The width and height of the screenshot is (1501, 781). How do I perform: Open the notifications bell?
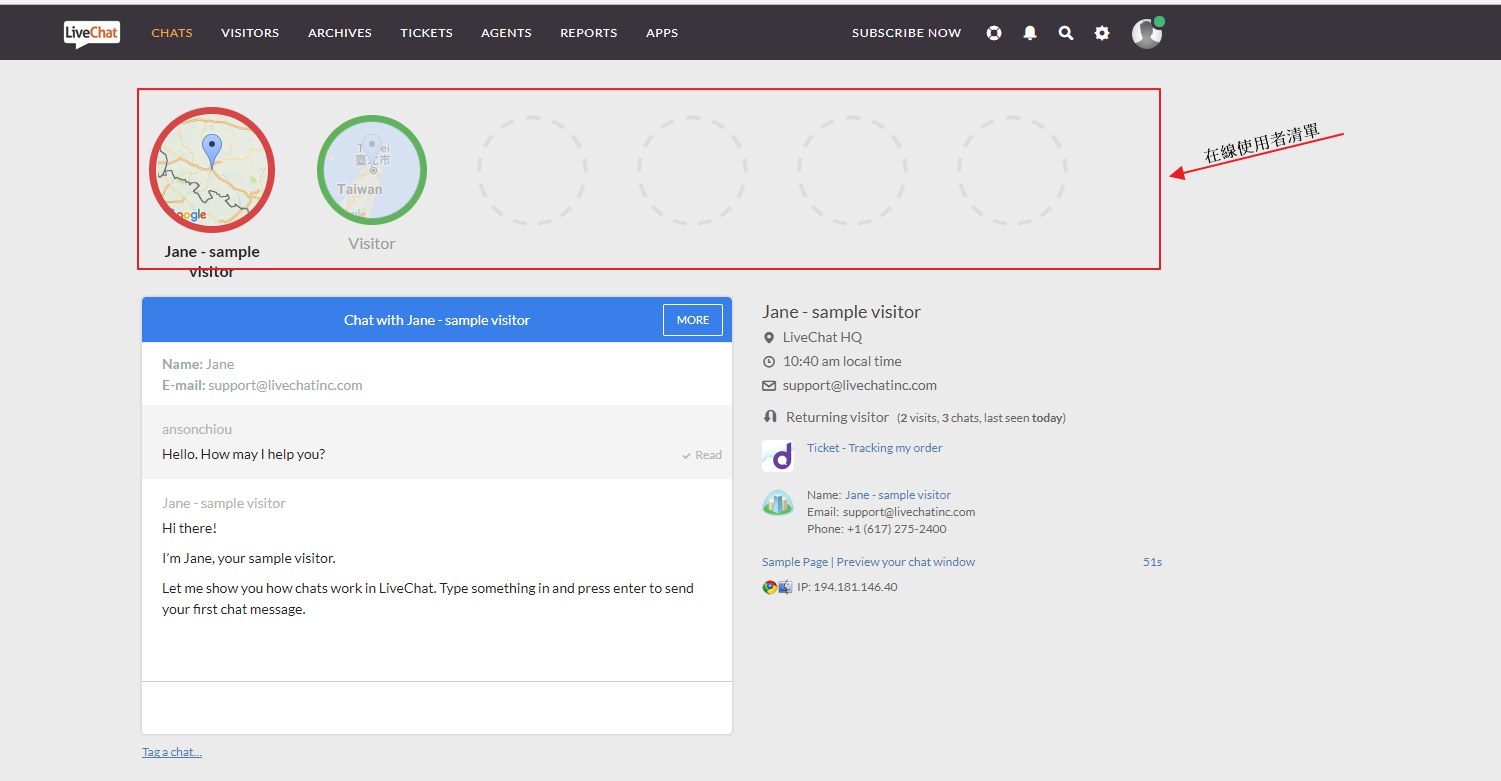[x=1030, y=33]
